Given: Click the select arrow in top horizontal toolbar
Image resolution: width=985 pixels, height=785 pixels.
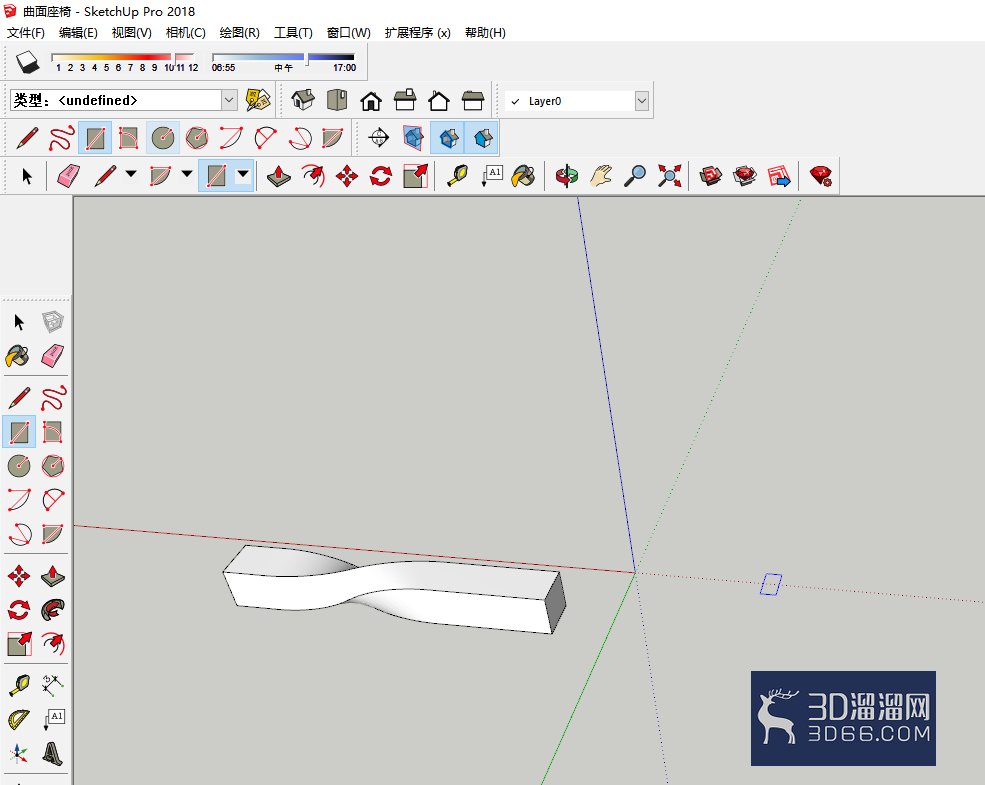Looking at the screenshot, I should click(26, 176).
